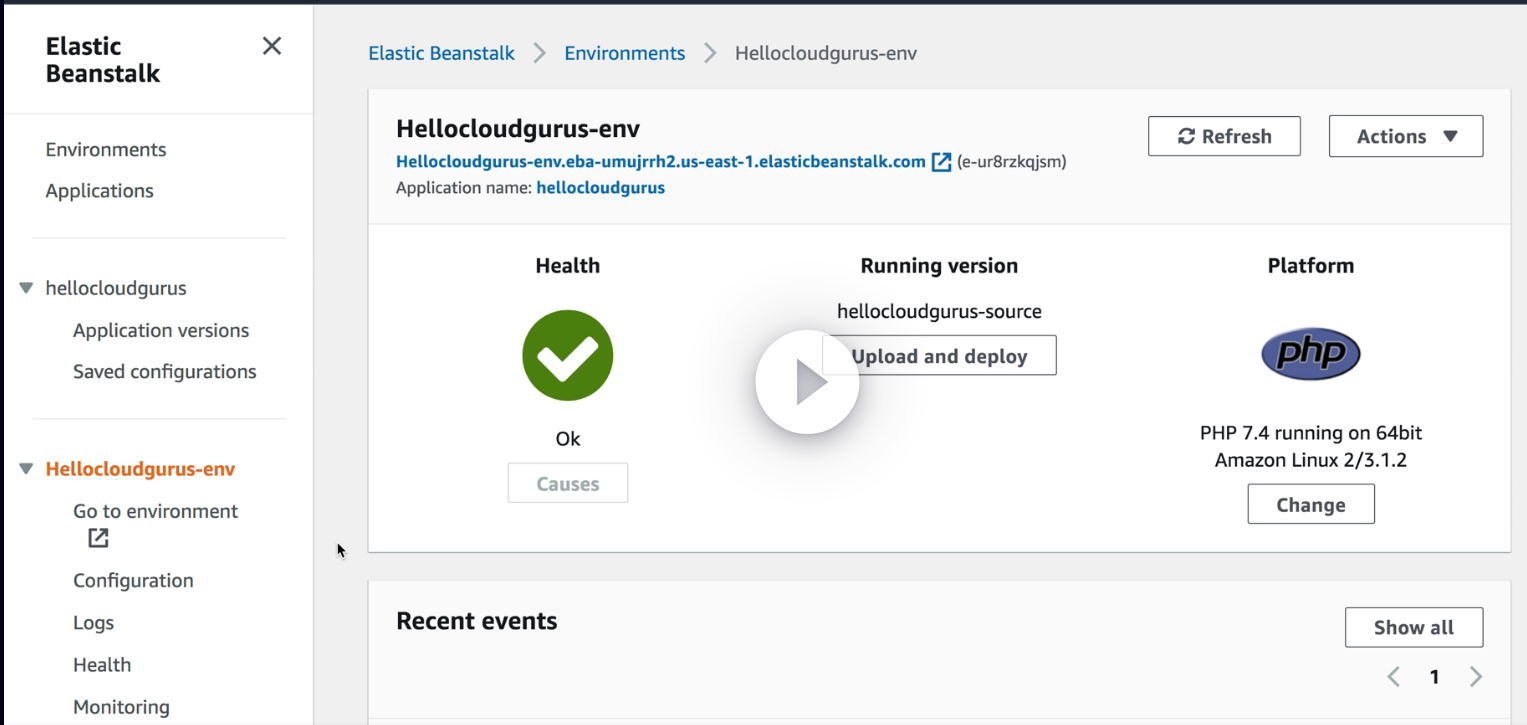Open the Actions dropdown menu

click(x=1405, y=136)
